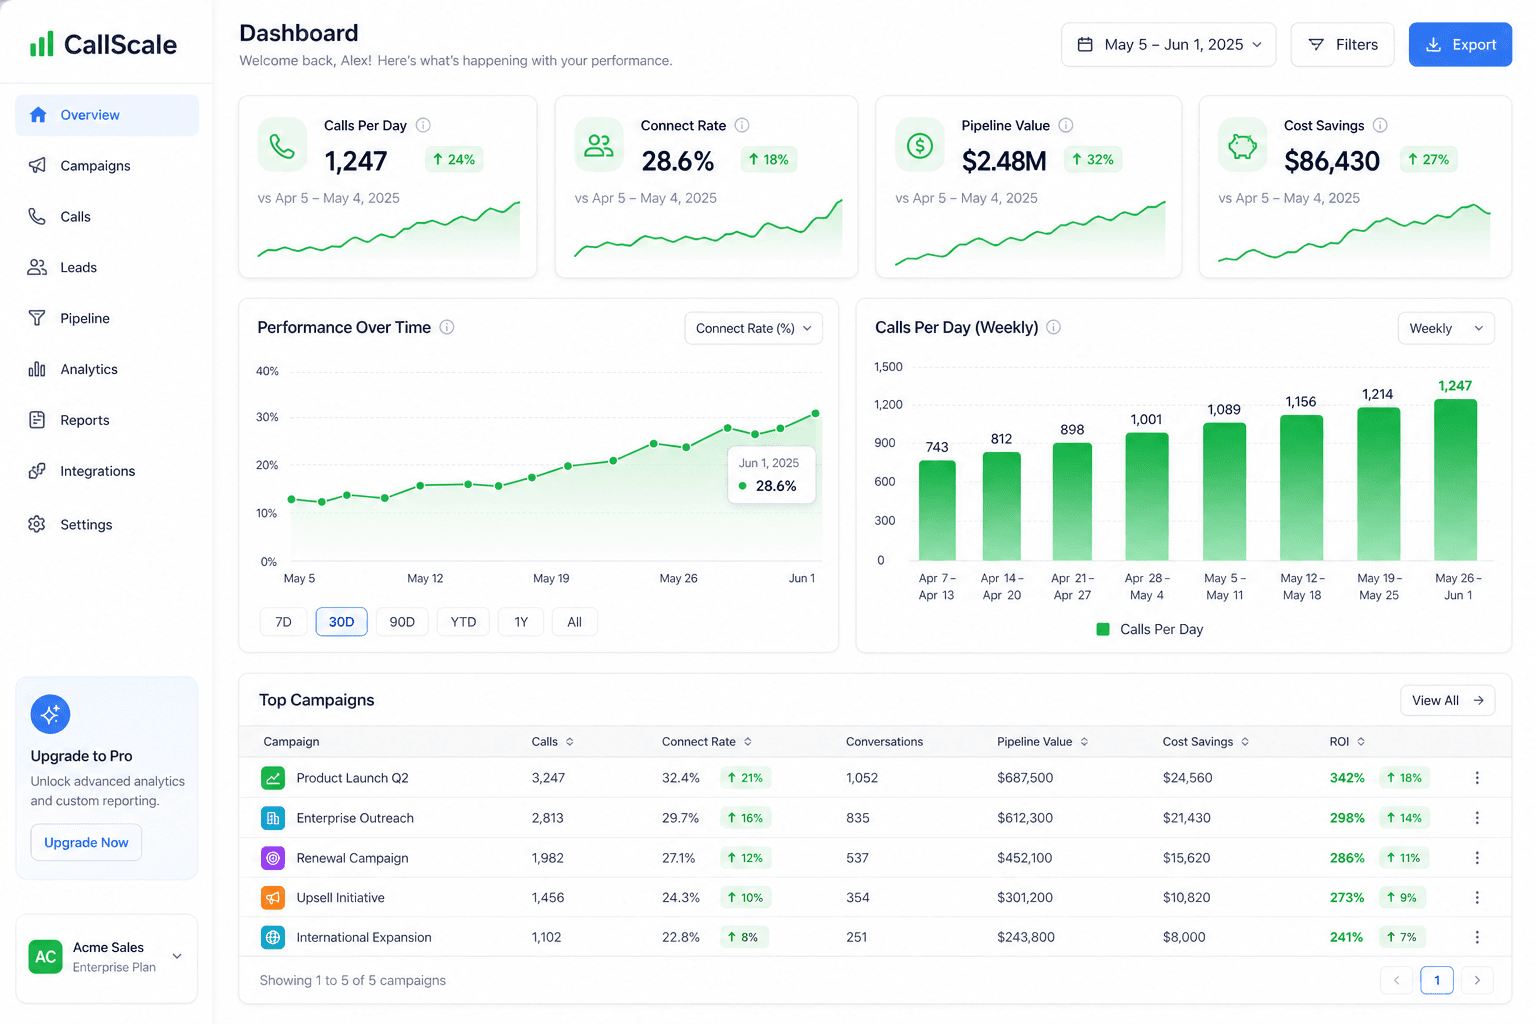Click the AC account avatar
Viewport: 1536px width, 1024px height.
pos(46,957)
